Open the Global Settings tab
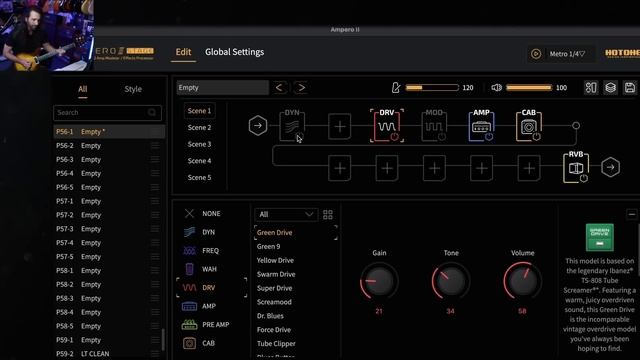 [235, 52]
